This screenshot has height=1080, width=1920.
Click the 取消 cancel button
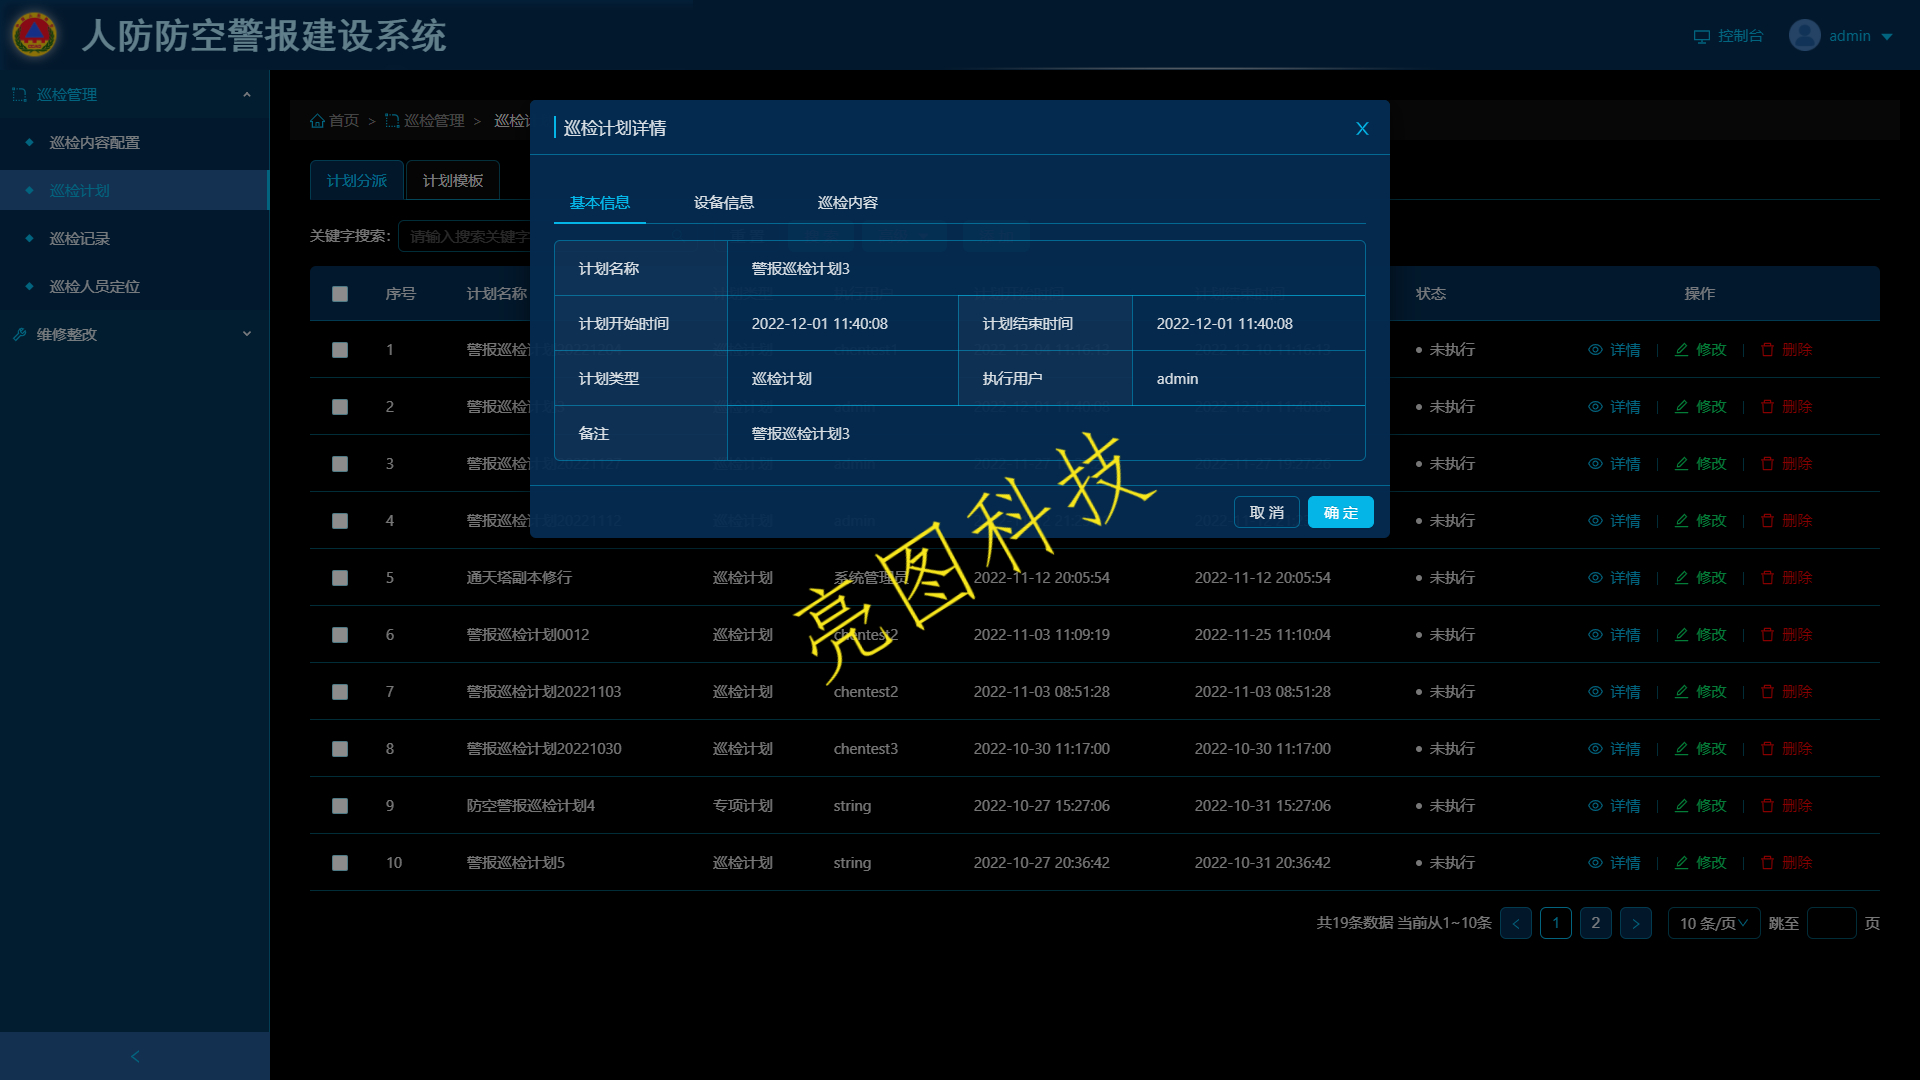coord(1266,513)
